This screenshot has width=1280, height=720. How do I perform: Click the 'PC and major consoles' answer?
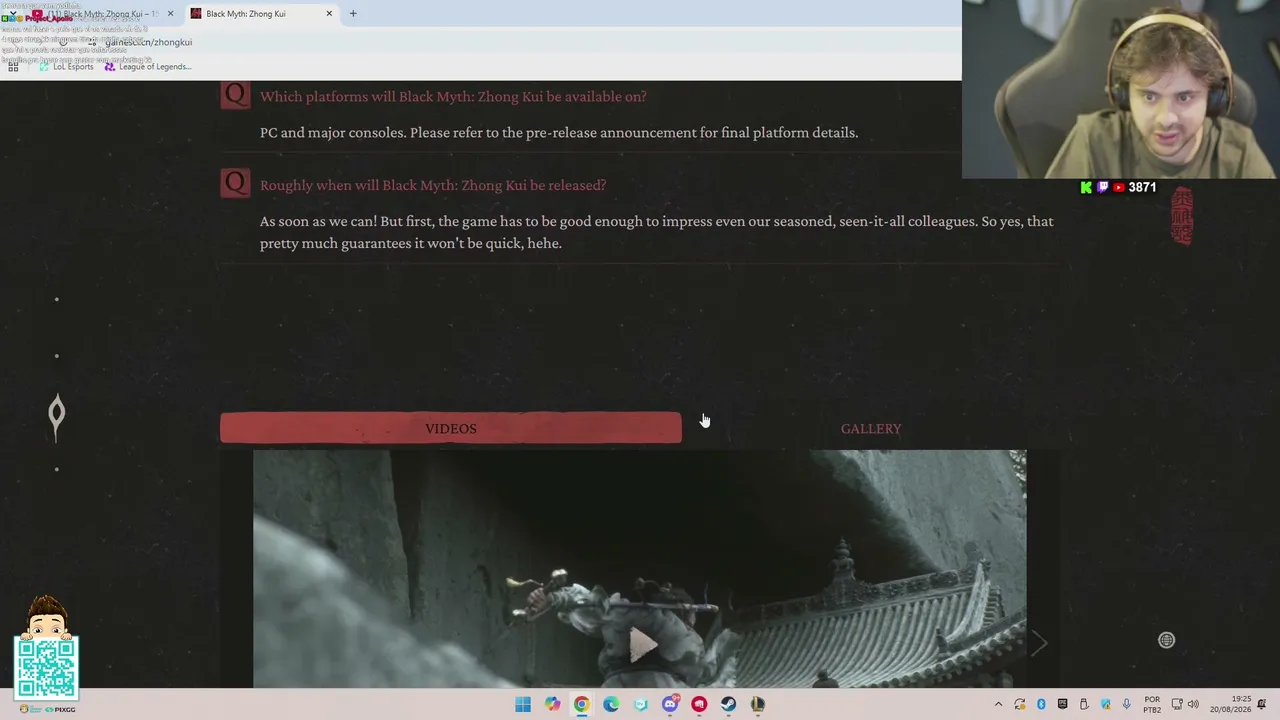point(559,132)
